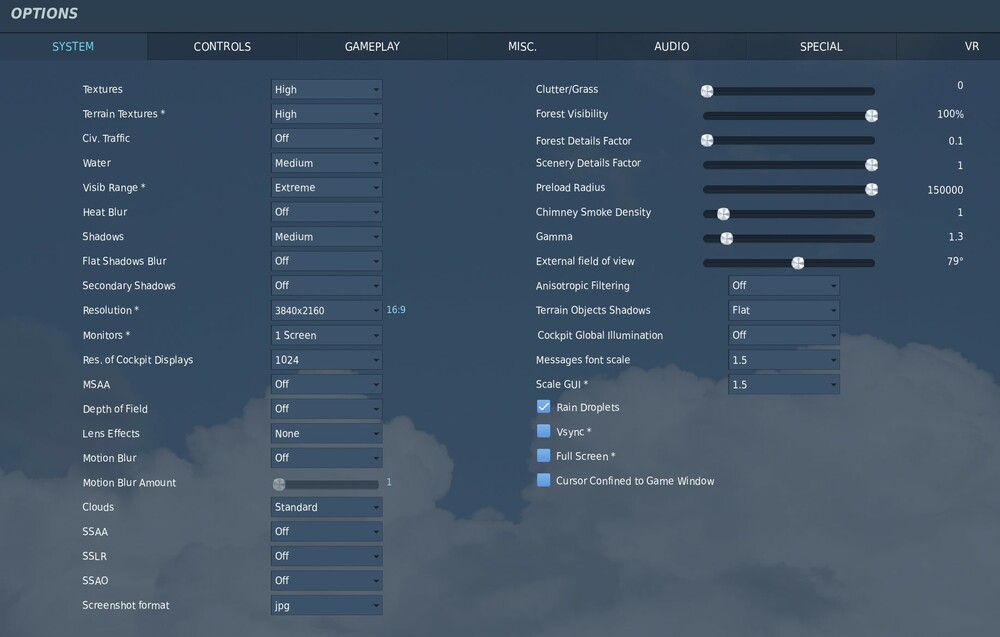Change the Screenshot format dropdown
This screenshot has width=1000, height=637.
tap(327, 605)
